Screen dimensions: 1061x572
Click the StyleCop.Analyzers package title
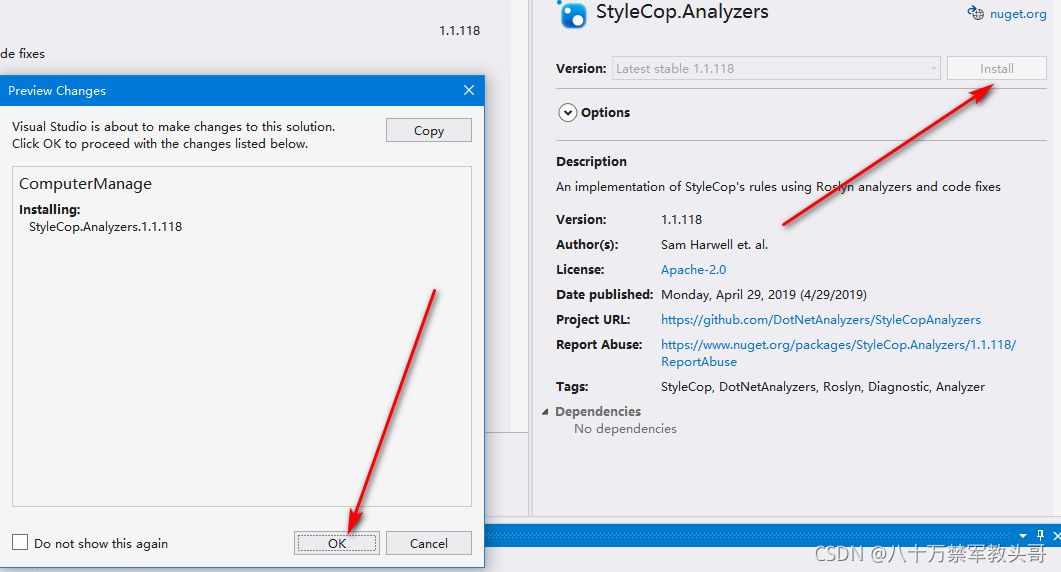(x=682, y=12)
